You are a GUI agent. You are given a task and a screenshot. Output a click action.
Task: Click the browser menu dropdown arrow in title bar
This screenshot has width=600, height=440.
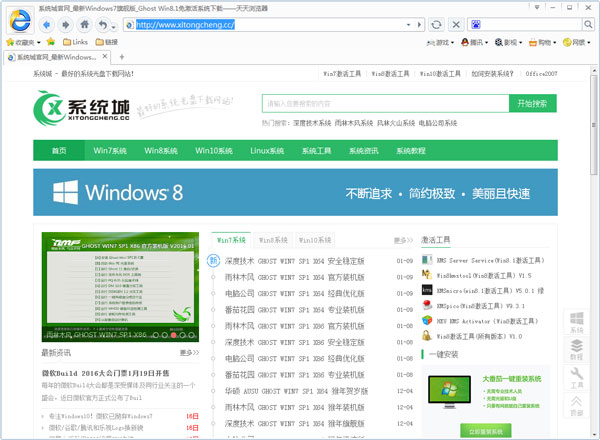tap(537, 7)
